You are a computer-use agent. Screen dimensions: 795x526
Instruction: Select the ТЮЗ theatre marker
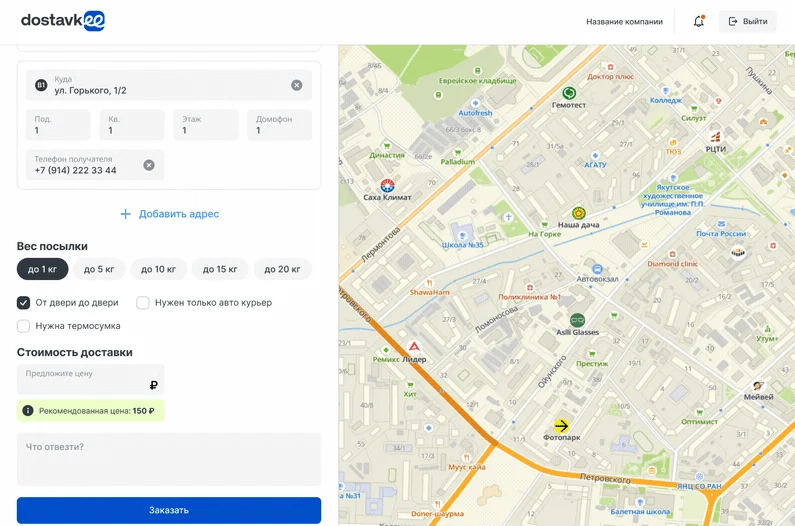(673, 143)
